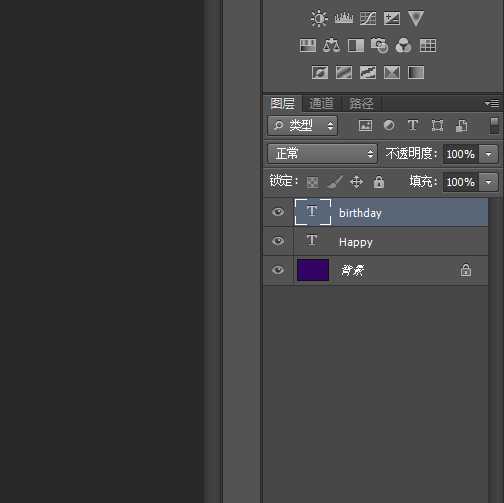Lock transparent pixels of the layer
Screen dimensions: 504x503
313,182
